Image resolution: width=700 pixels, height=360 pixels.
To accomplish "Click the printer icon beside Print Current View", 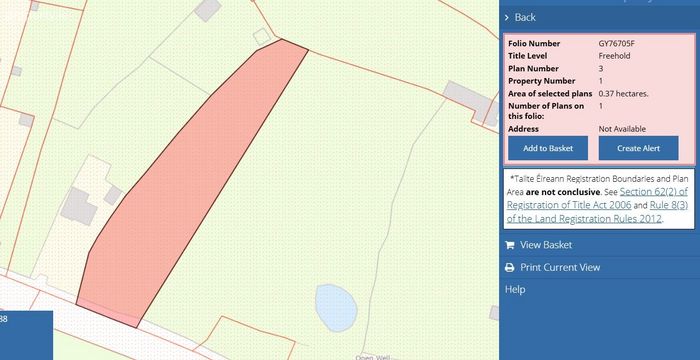I will point(509,268).
